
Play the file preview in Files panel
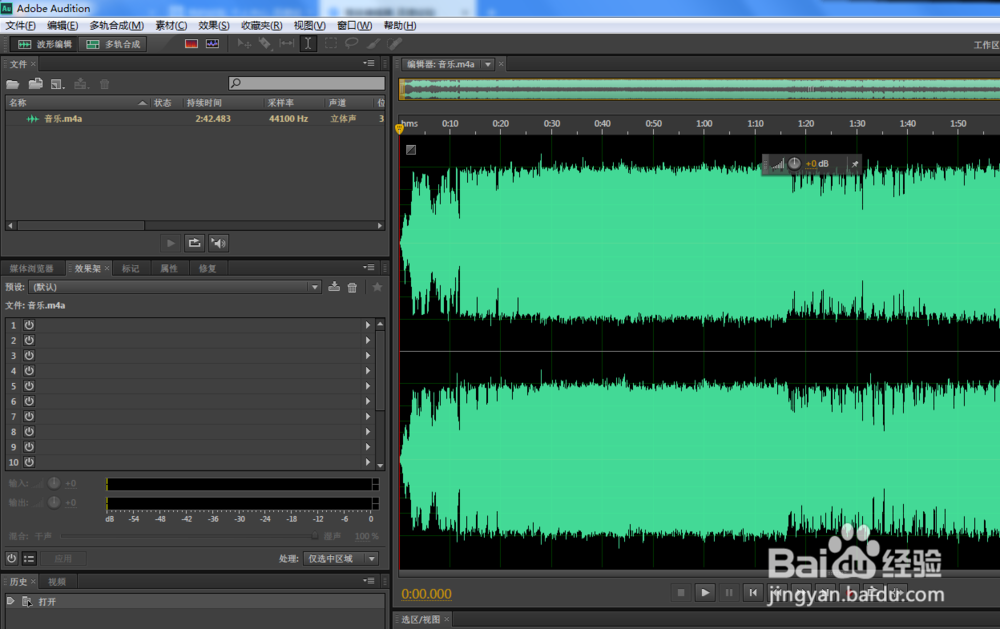point(171,243)
